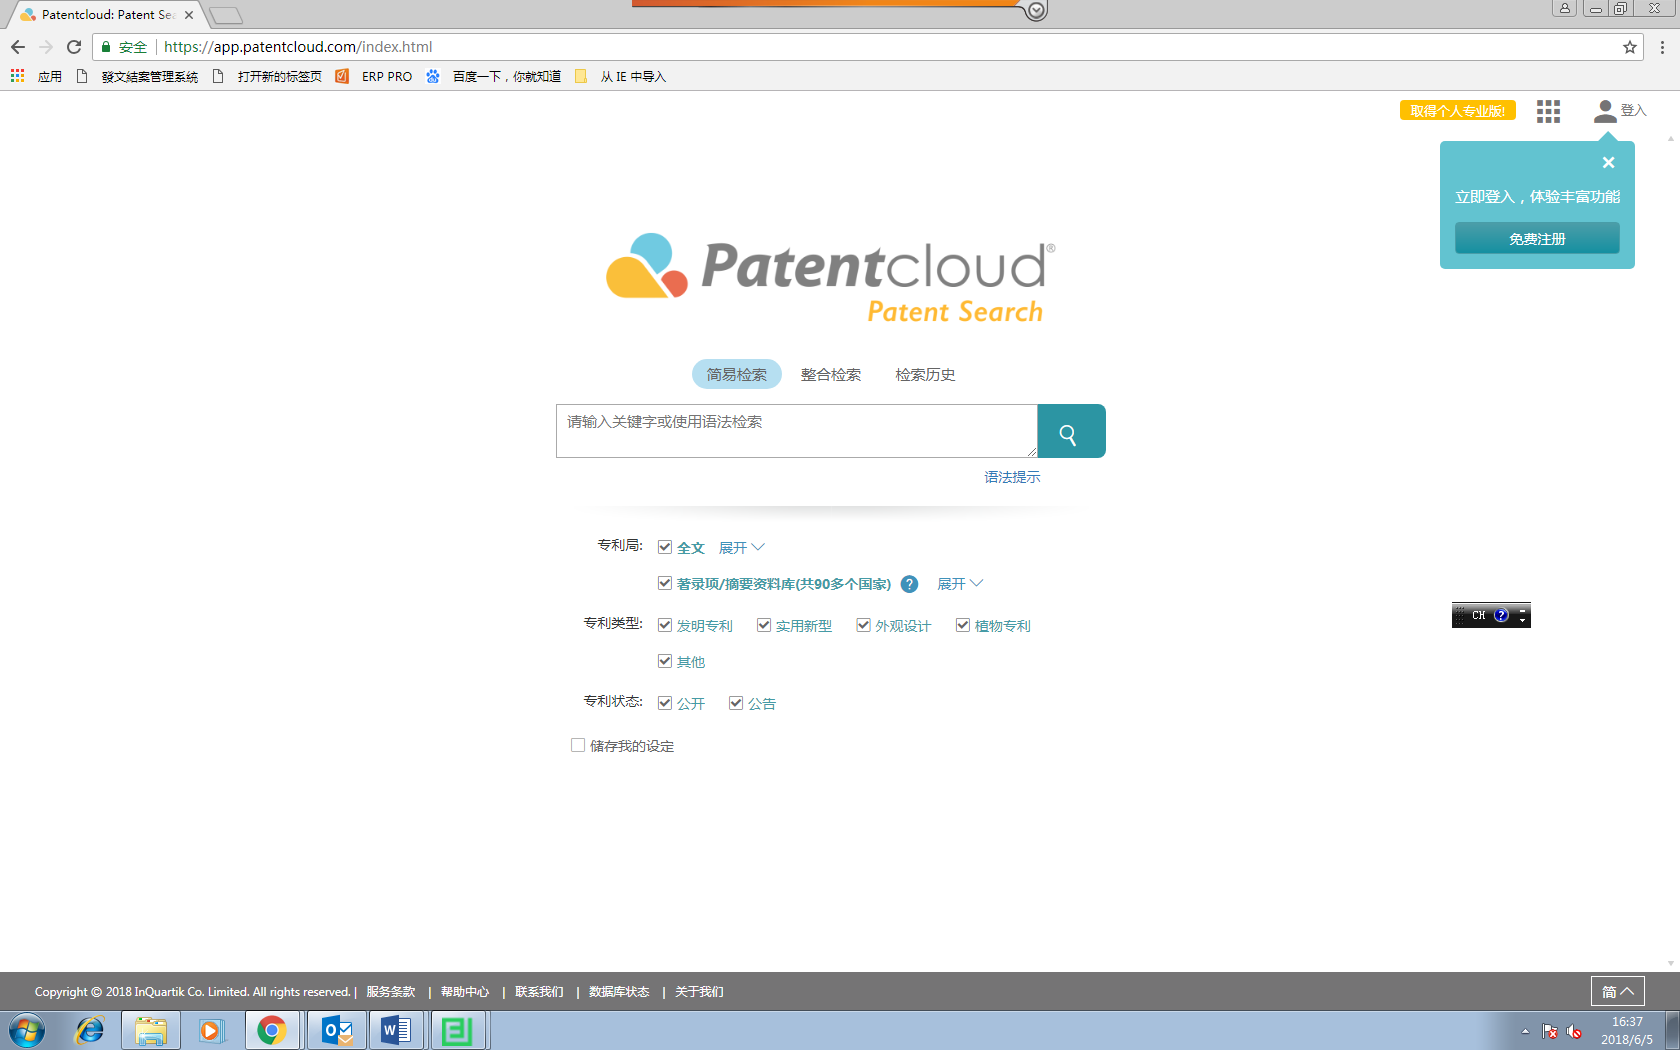
Task: Uncheck the '外观设计' patent type
Action: click(863, 625)
